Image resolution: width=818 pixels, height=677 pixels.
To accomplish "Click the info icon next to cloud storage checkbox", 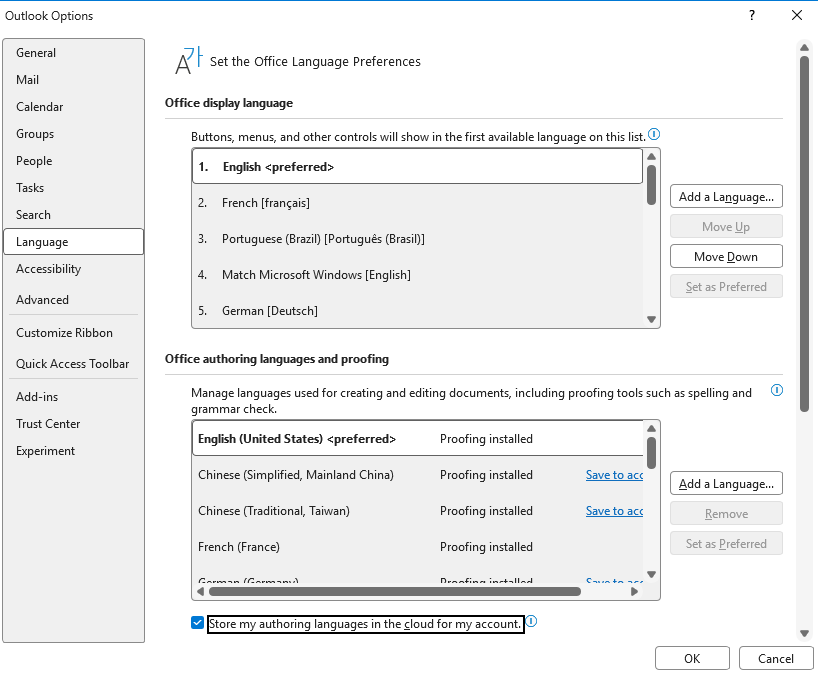I will pyautogui.click(x=531, y=621).
